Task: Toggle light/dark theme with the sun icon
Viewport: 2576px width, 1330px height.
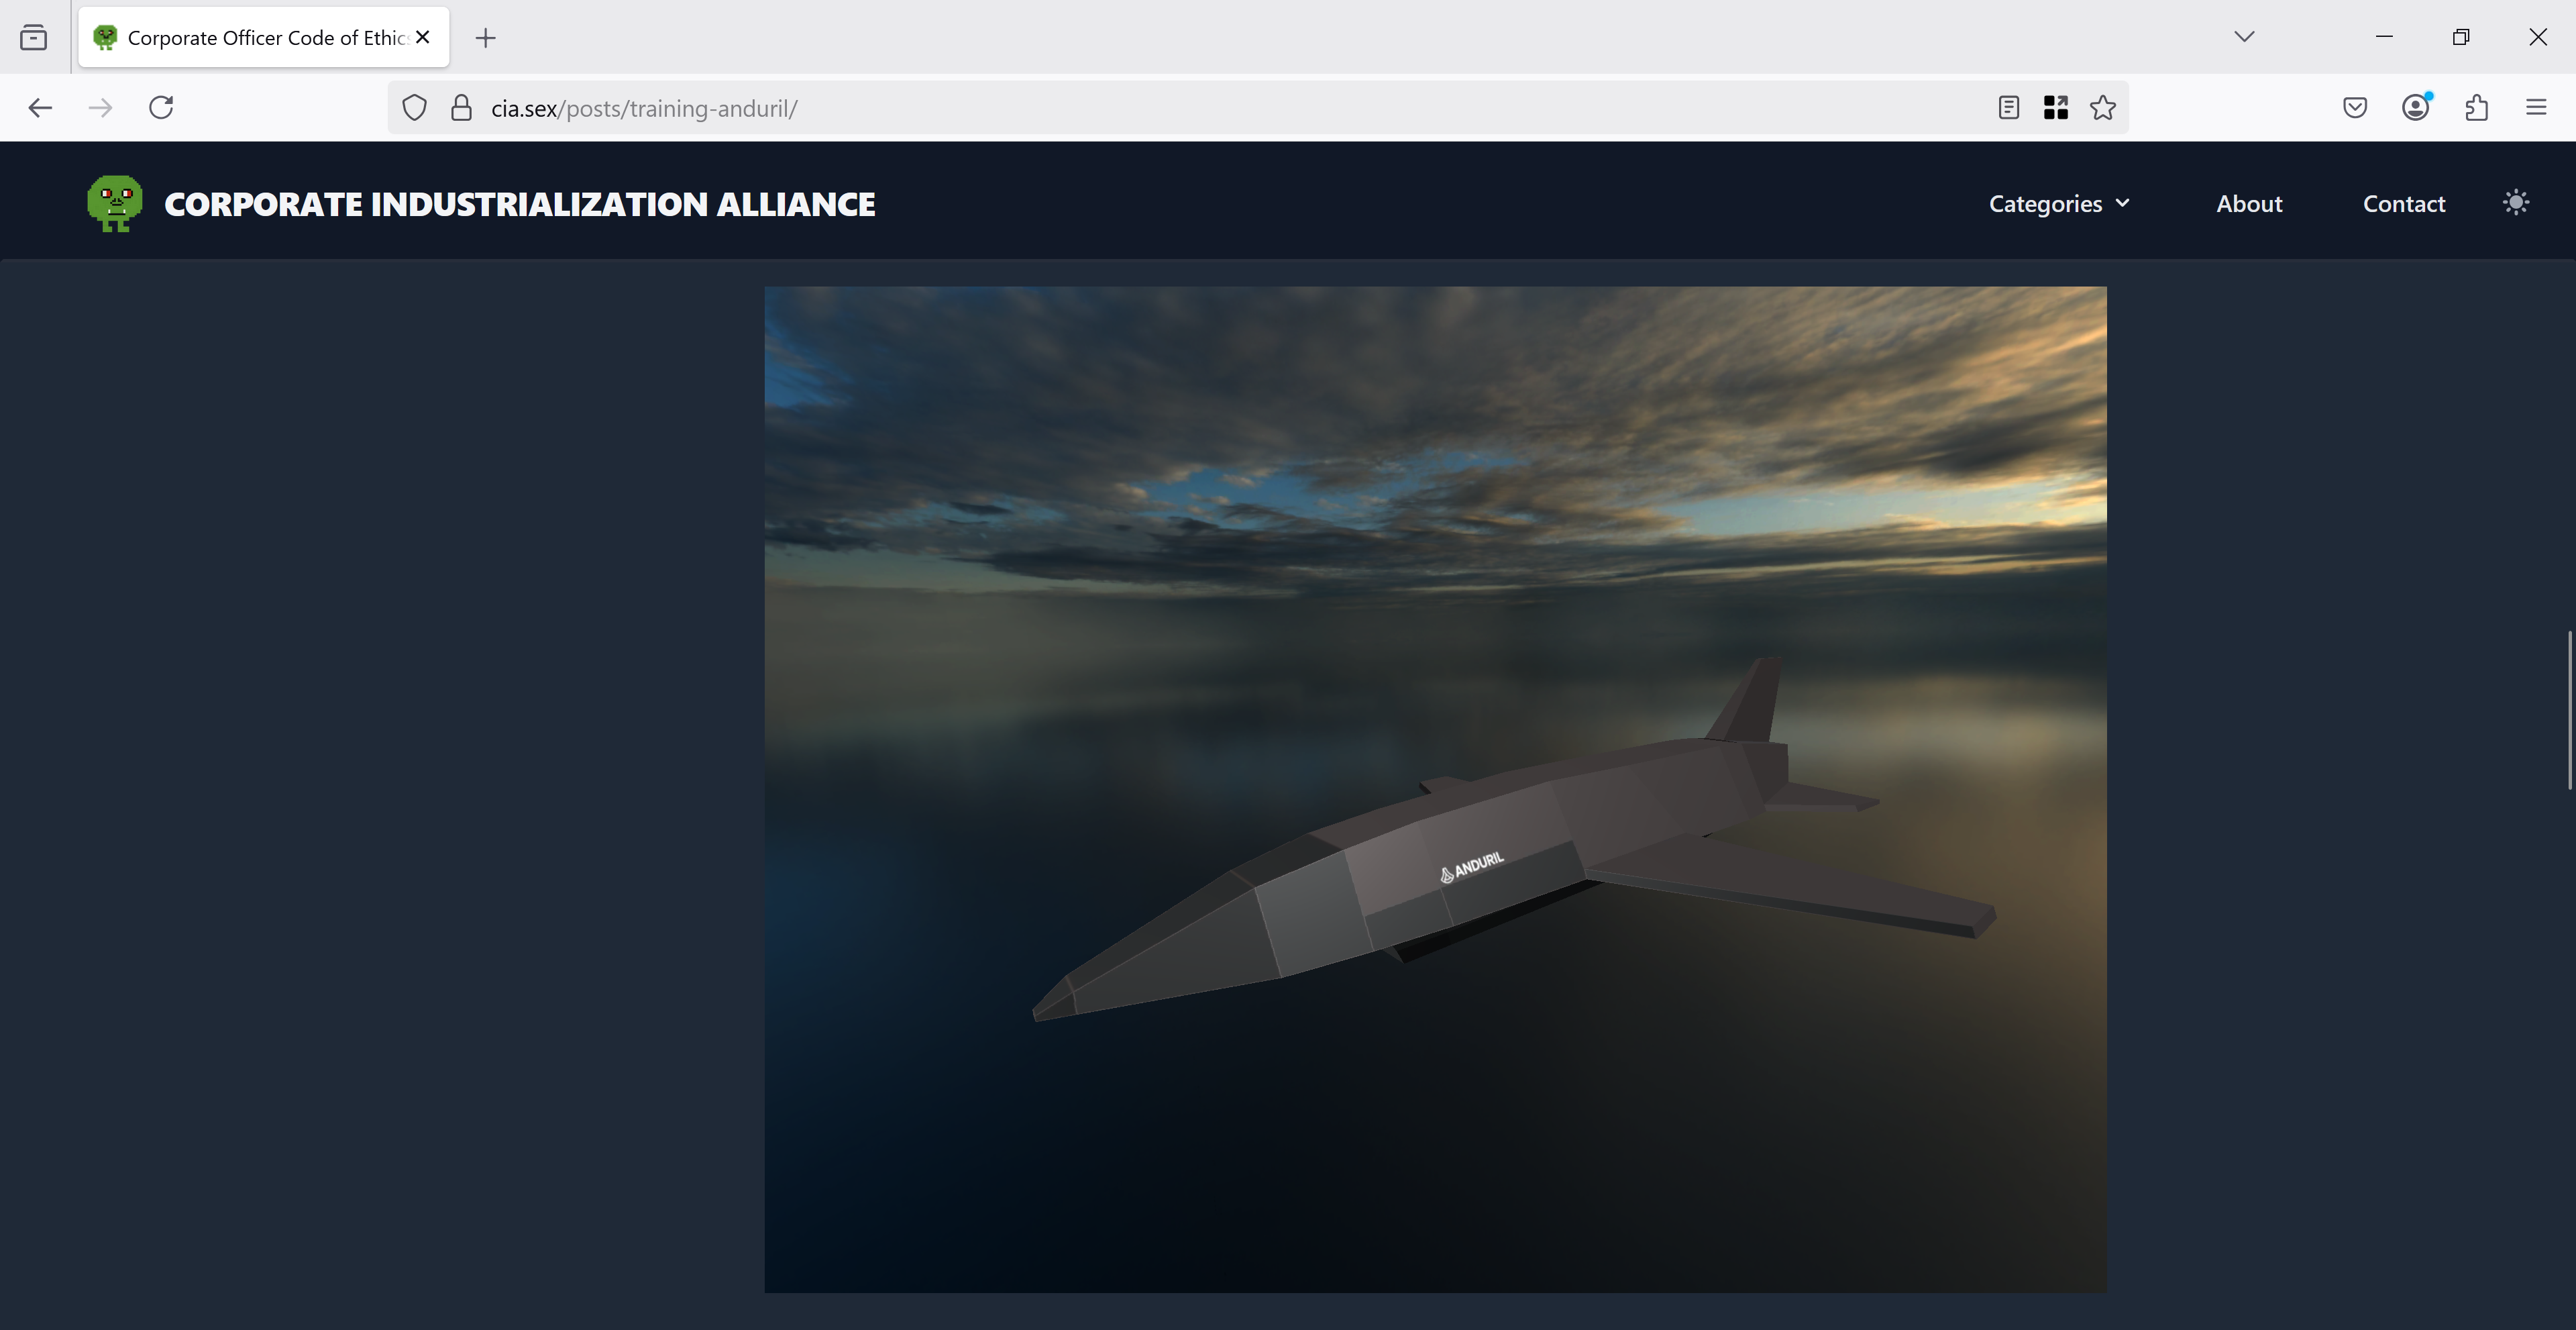Action: [x=2515, y=202]
